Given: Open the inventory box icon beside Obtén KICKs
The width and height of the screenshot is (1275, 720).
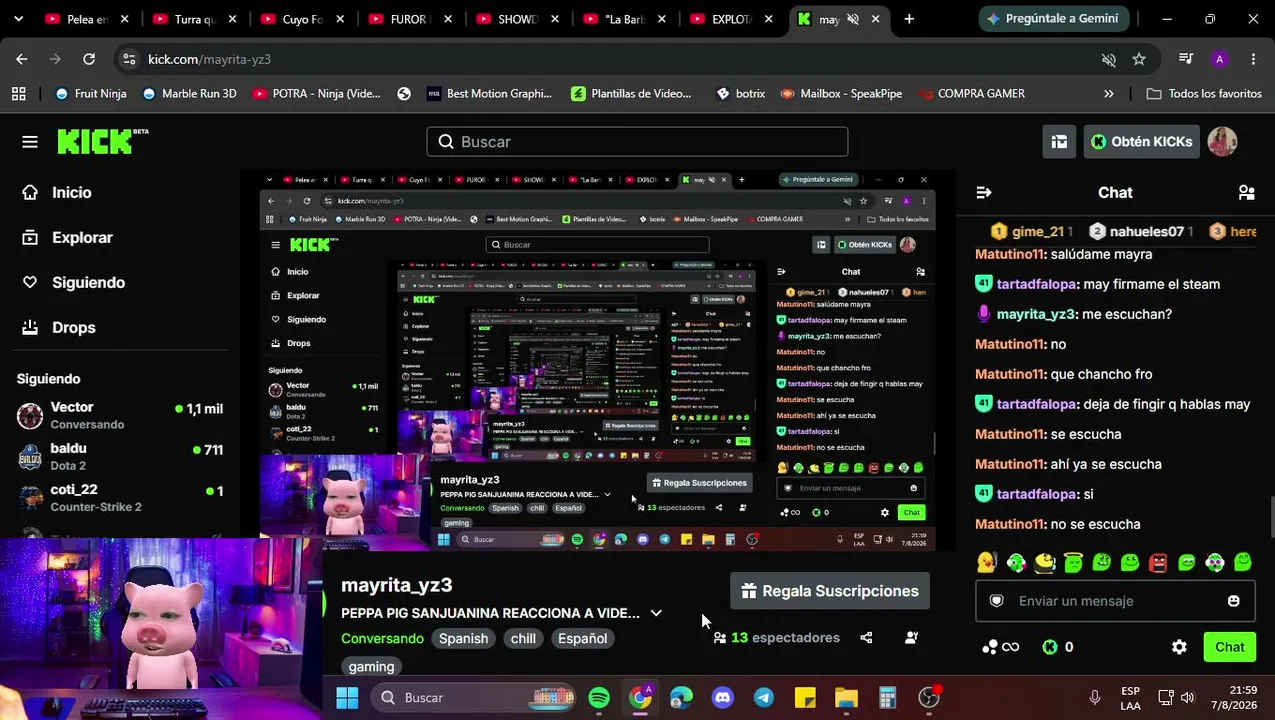Looking at the screenshot, I should point(1059,142).
